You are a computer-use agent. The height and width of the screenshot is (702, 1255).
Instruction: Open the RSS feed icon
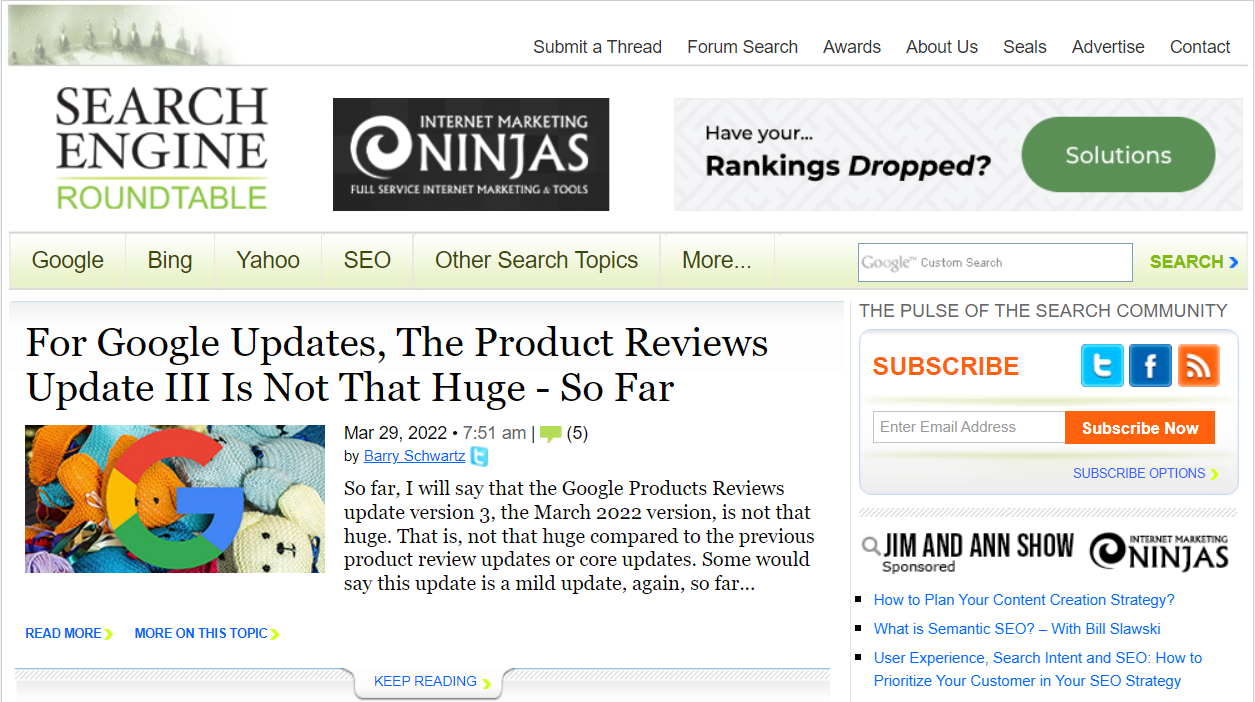pyautogui.click(x=1198, y=366)
